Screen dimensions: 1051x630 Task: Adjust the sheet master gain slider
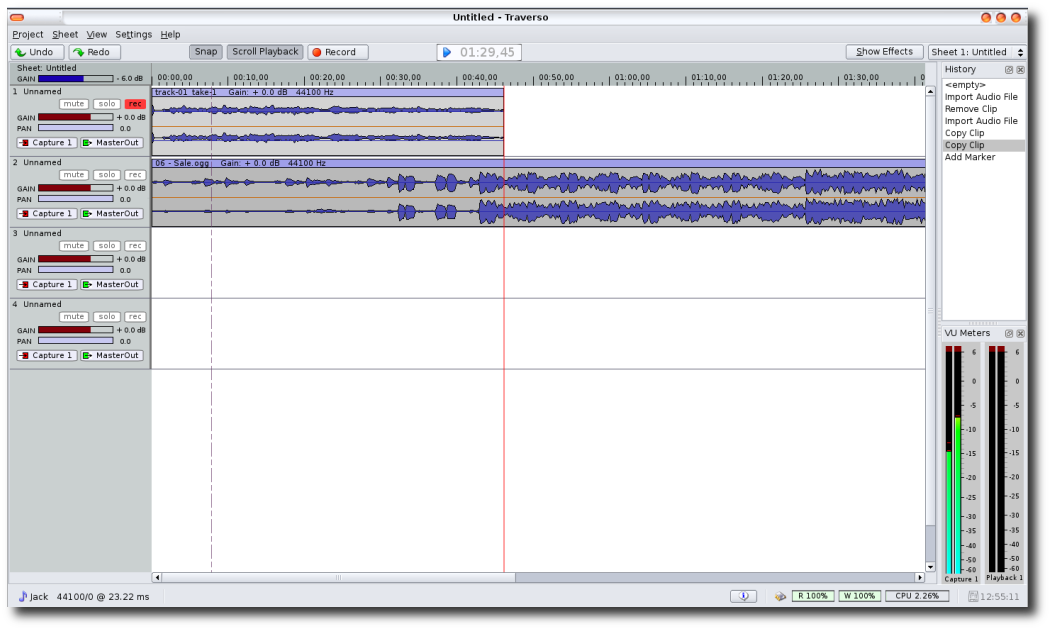[x=75, y=78]
